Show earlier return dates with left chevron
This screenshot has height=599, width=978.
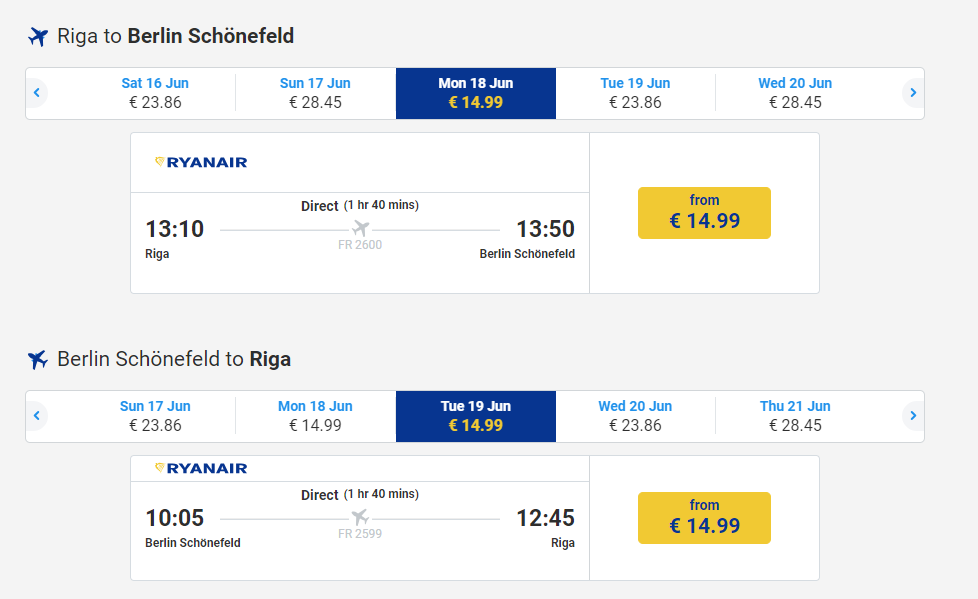click(37, 416)
